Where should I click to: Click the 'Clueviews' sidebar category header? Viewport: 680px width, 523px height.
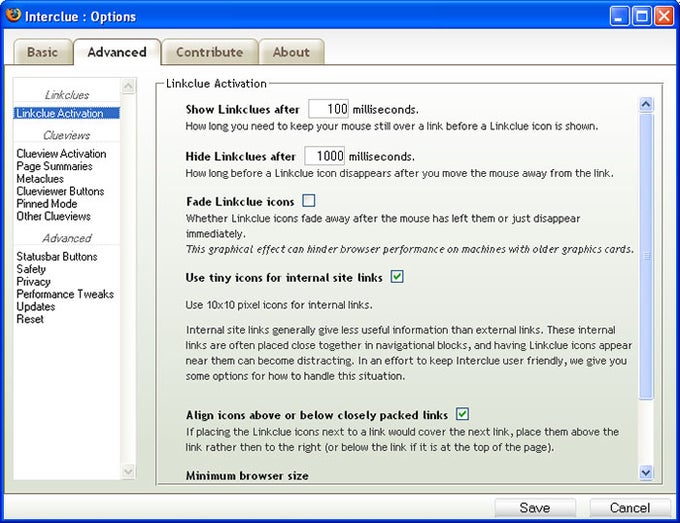coord(67,136)
